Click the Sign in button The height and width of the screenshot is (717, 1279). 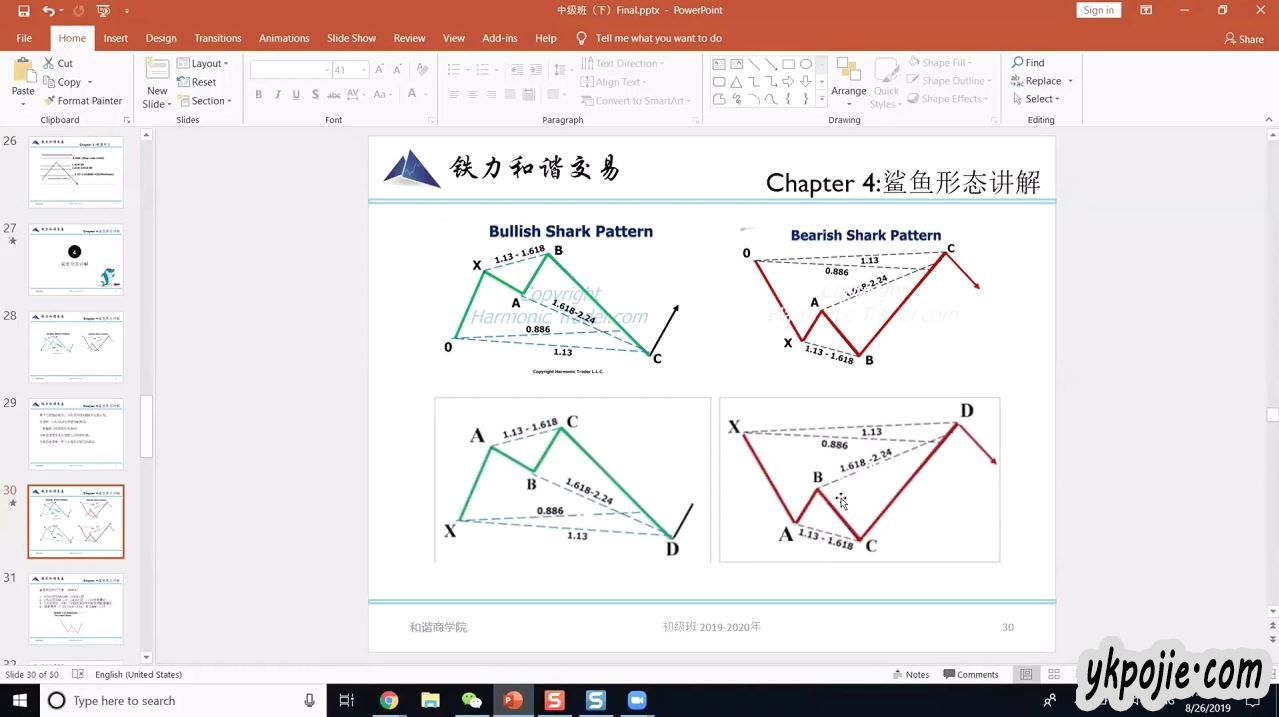pos(1098,10)
